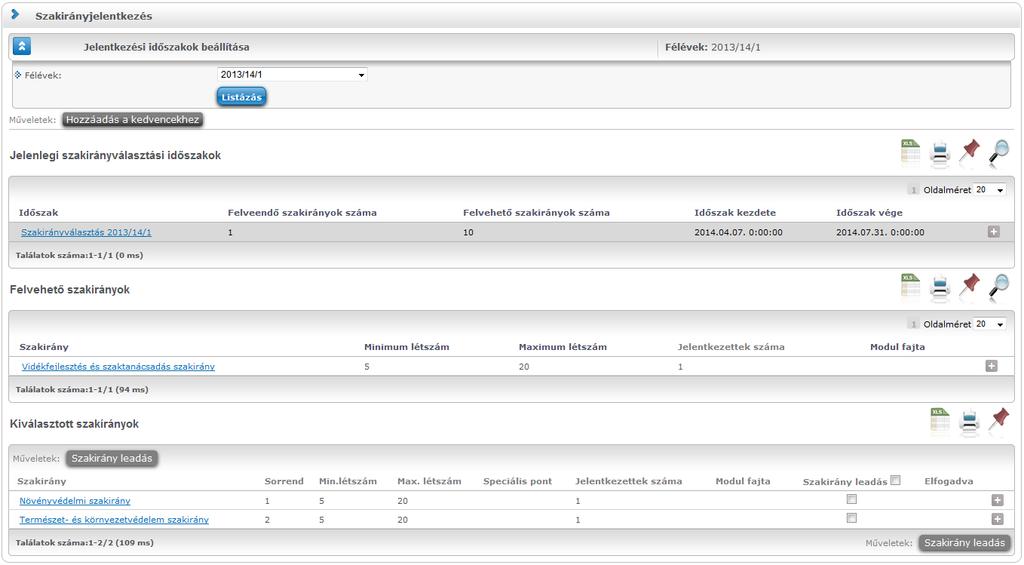The width and height of the screenshot is (1024, 565).
Task: Sort by Min.létszám column header
Action: click(348, 481)
